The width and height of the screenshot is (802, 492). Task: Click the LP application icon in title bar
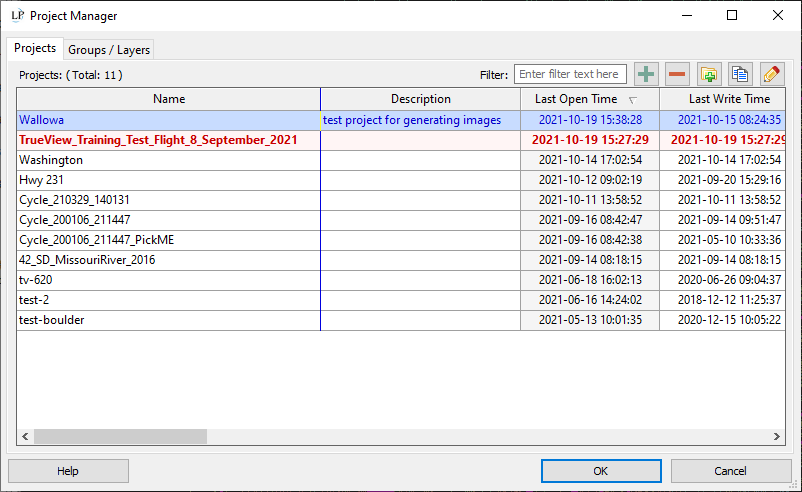click(x=17, y=15)
